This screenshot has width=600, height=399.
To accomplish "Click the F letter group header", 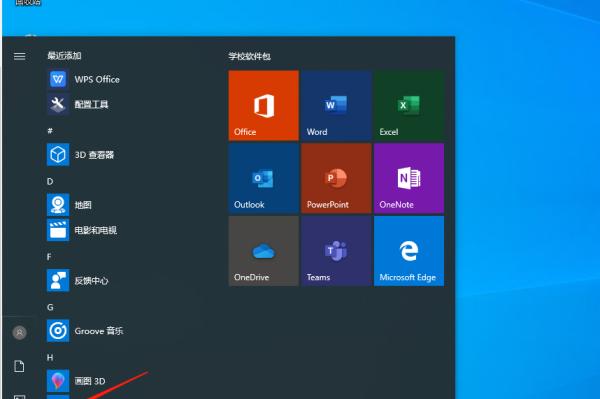I will 49,257.
